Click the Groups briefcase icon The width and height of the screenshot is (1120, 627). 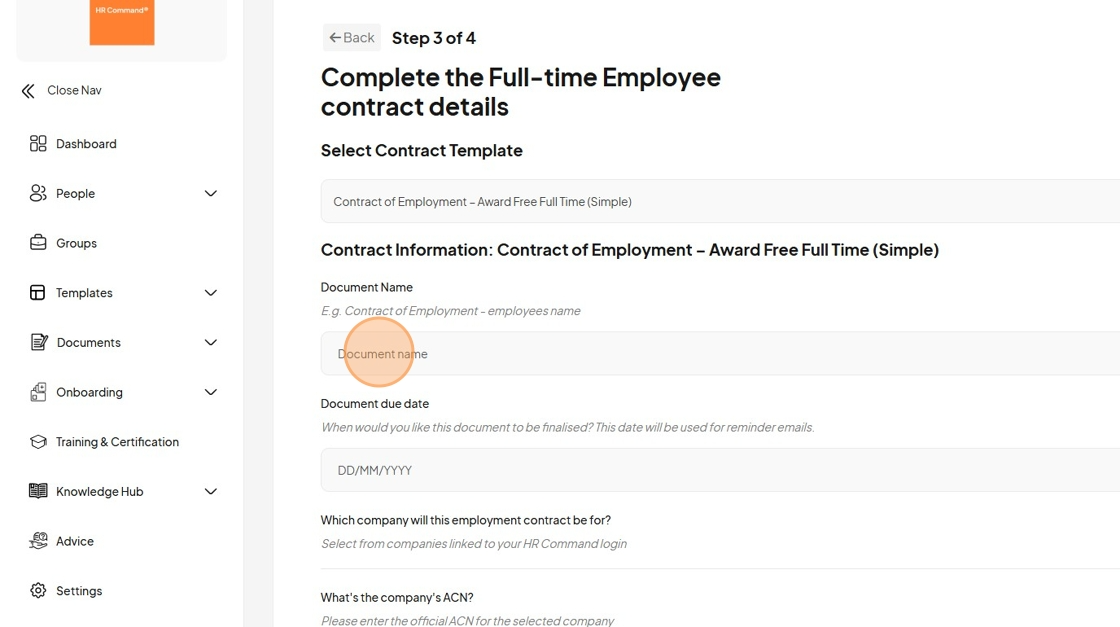pyautogui.click(x=38, y=243)
